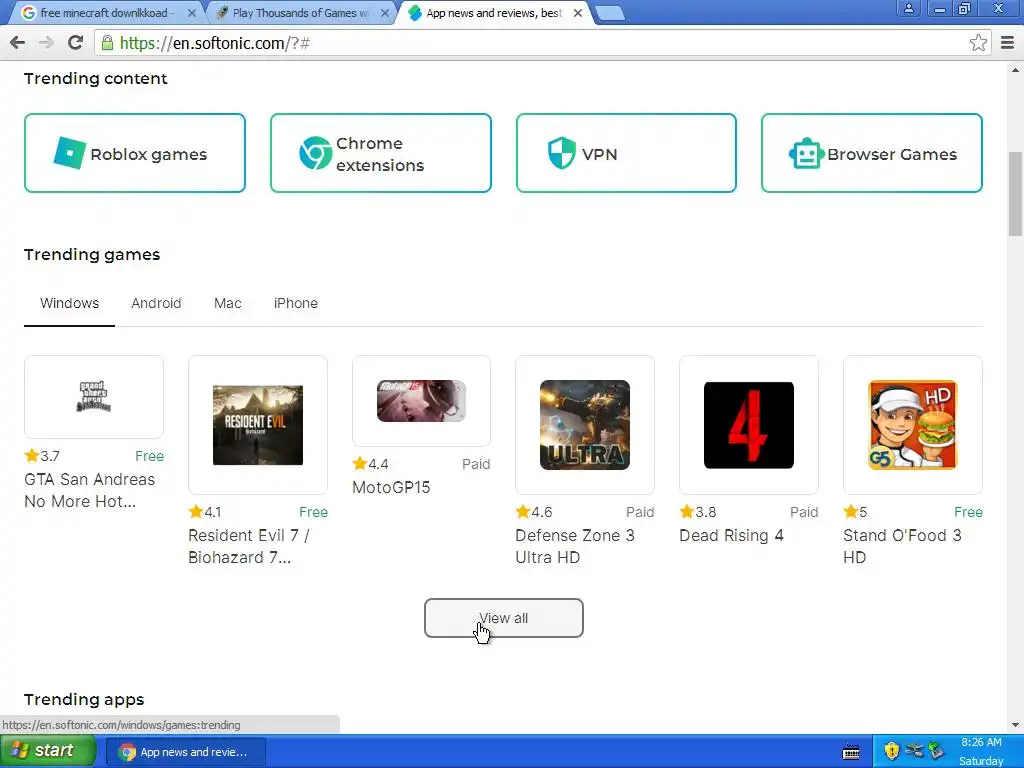Click the taskbar clock showing 8:26 AM

click(981, 743)
